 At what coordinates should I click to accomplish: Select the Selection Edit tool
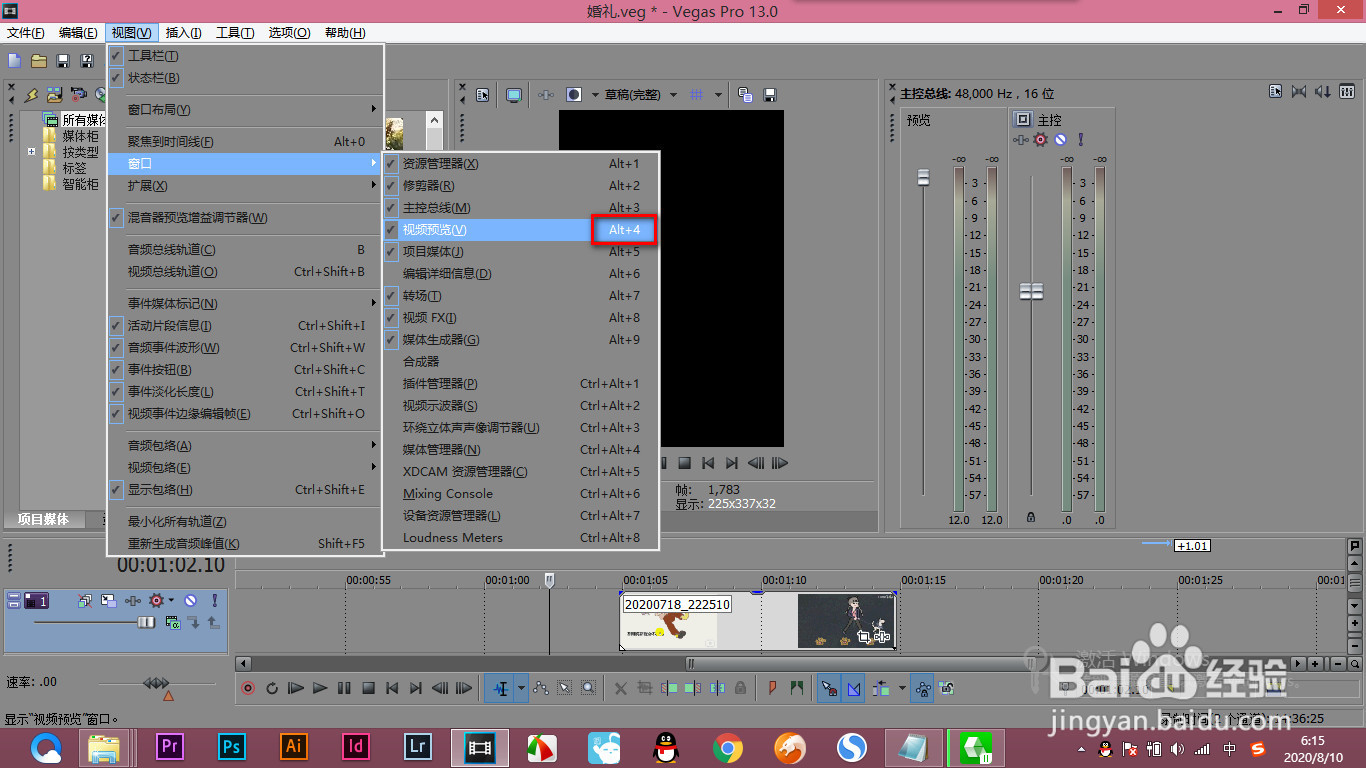[565, 688]
